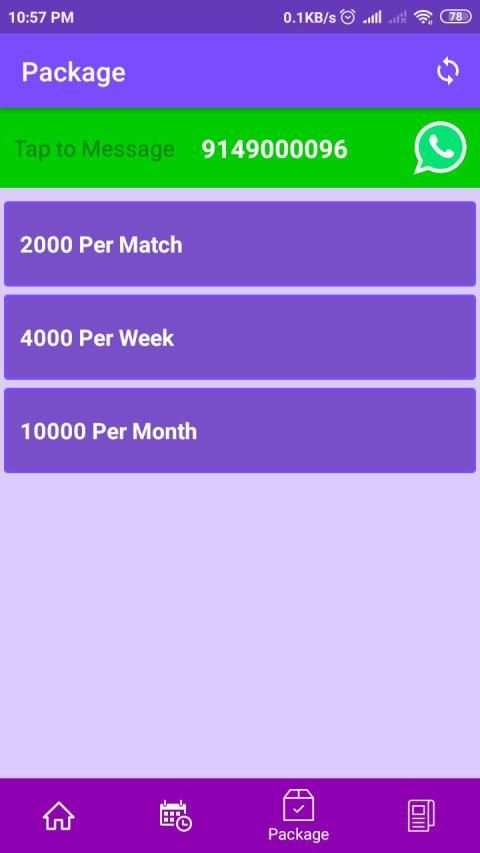The width and height of the screenshot is (480, 853).
Task: Tap the refresh sync icon
Action: (448, 71)
